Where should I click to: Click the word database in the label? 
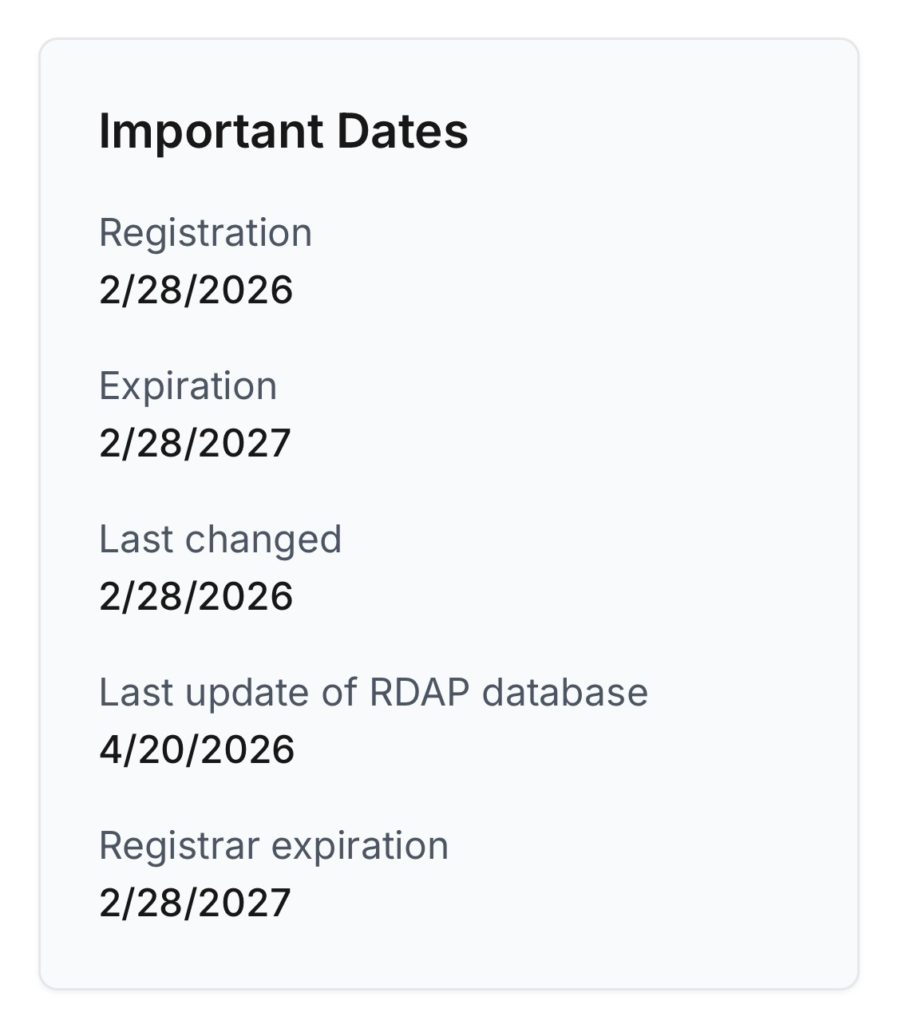[565, 692]
